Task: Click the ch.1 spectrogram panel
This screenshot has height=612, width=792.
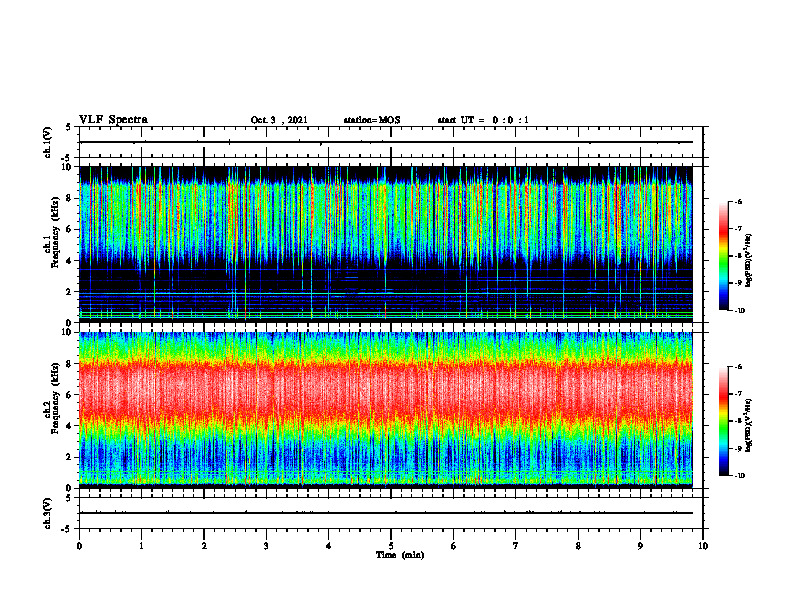Action: (x=386, y=244)
